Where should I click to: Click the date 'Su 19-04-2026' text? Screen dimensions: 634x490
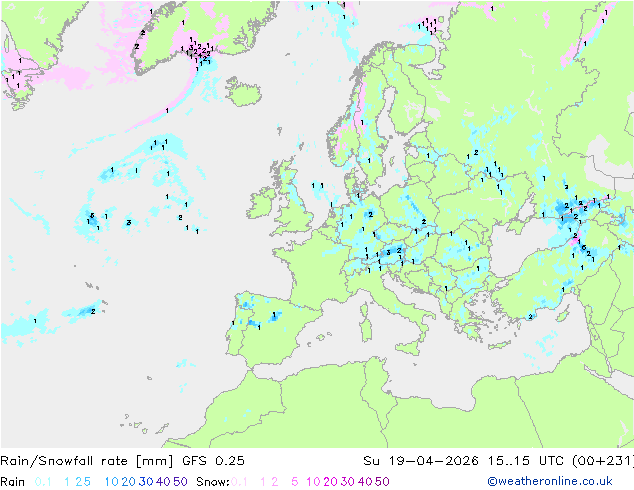[x=421, y=461]
